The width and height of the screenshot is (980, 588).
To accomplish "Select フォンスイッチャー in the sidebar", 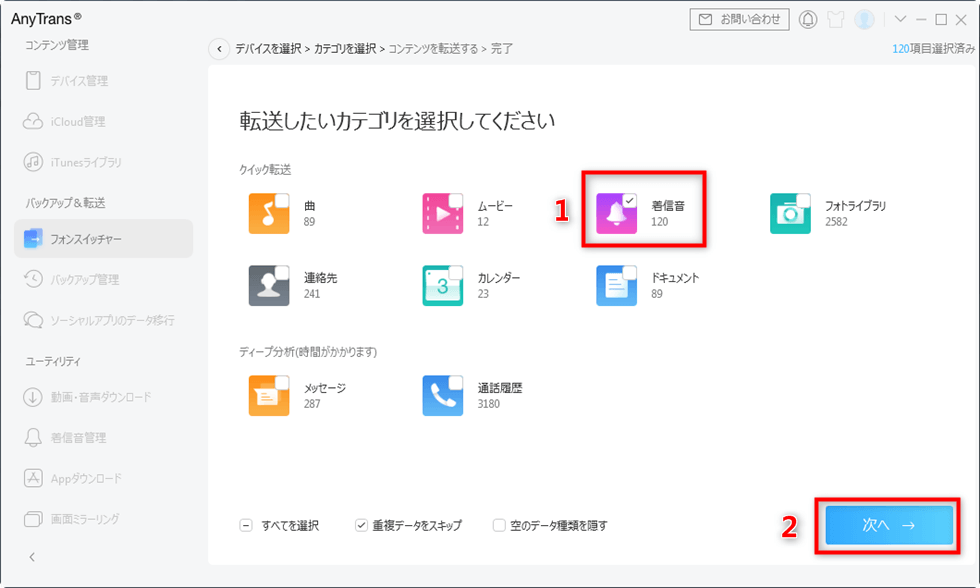I will [x=103, y=239].
